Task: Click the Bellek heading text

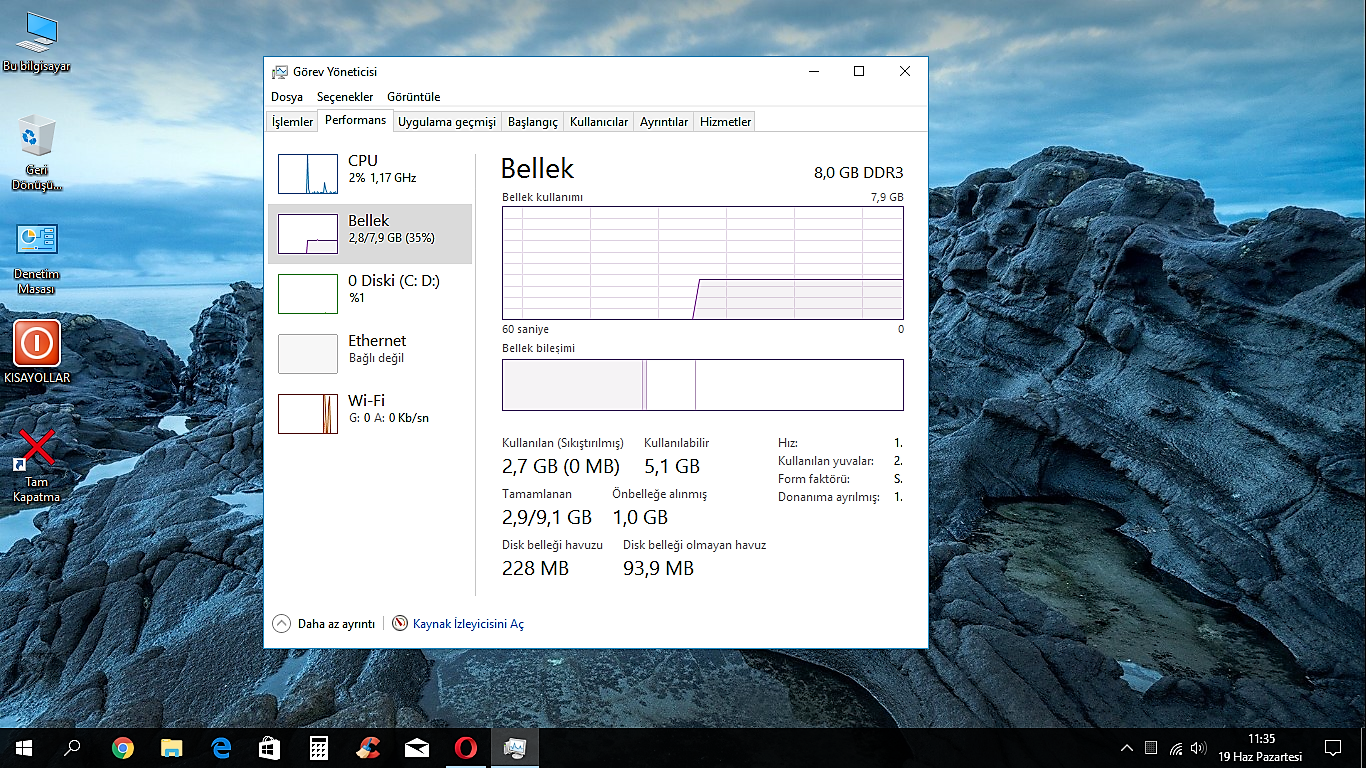Action: click(538, 168)
